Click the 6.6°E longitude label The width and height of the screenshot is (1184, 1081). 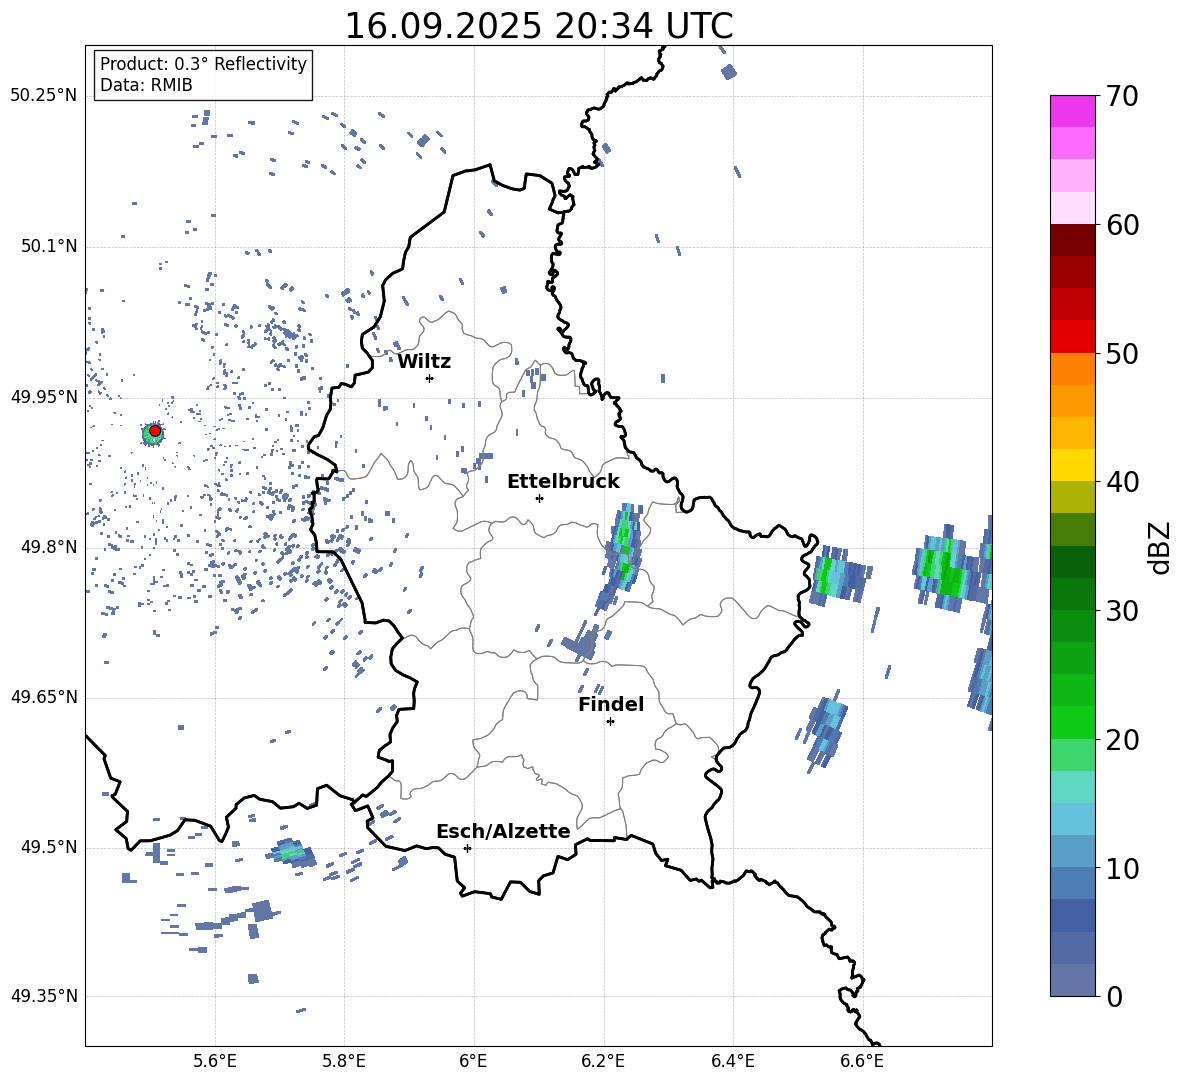[x=862, y=1061]
